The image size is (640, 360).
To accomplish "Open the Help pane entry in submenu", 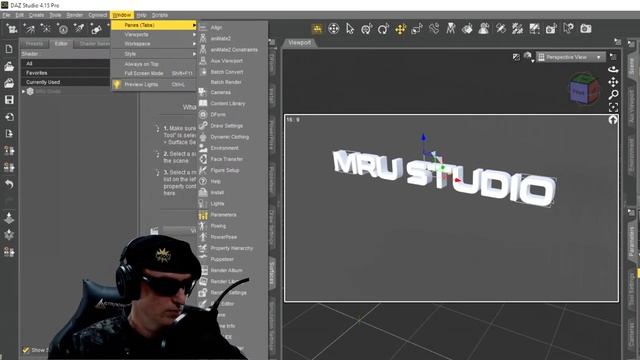I will tap(232, 181).
